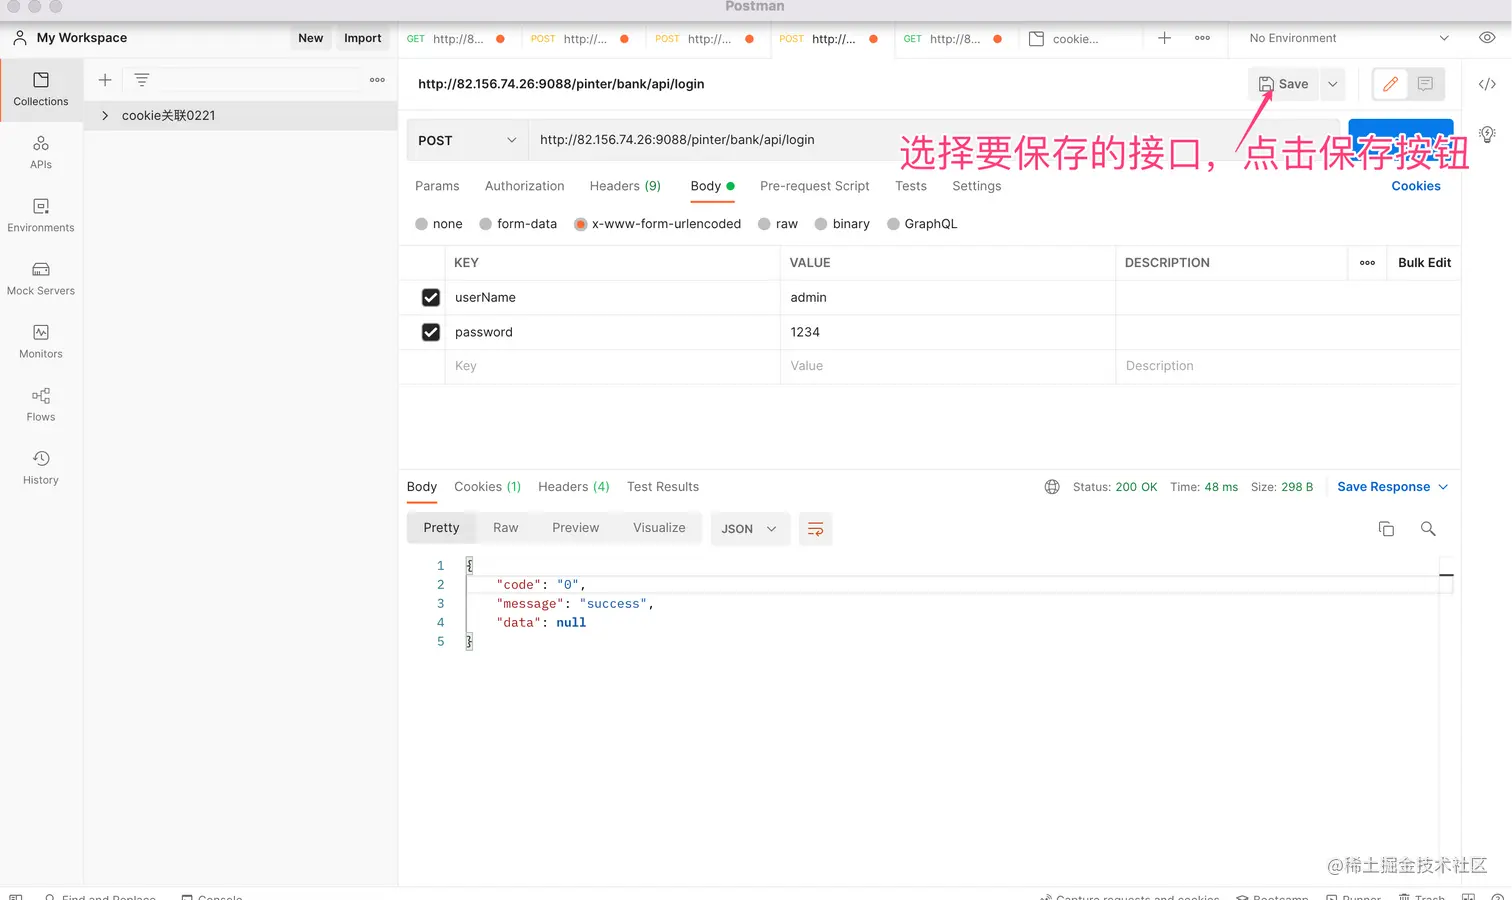Click the request URL input field
Screen dimensions: 1512x900
[934, 140]
